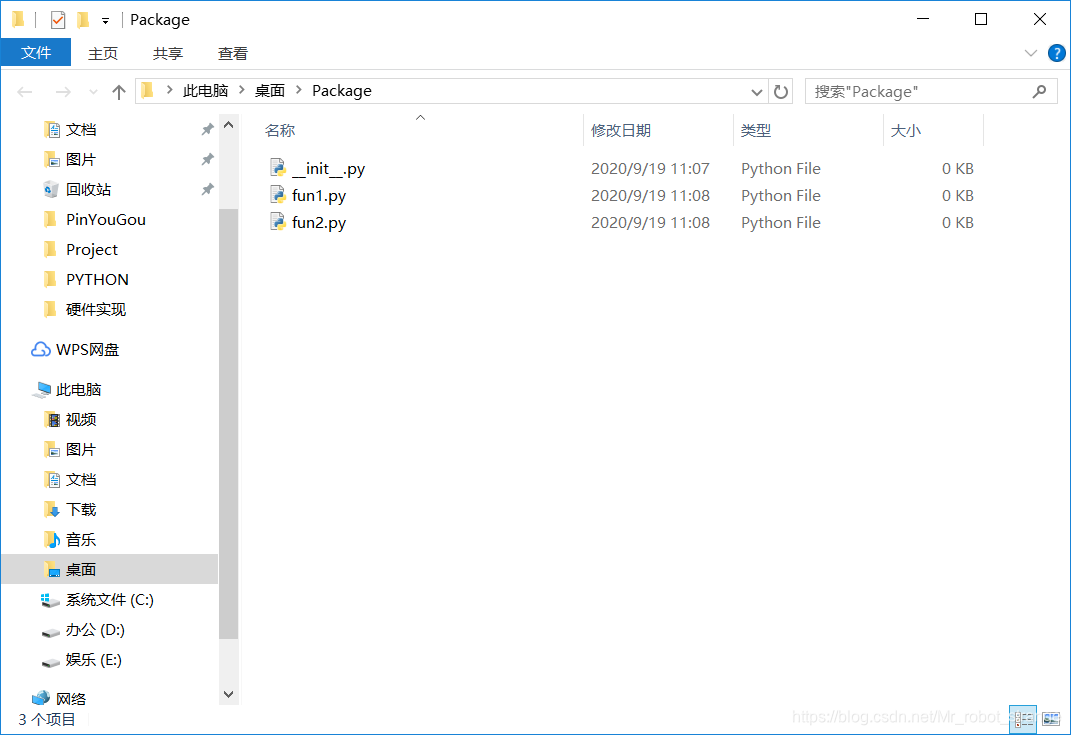Open the PinYouGou folder in the sidebar
This screenshot has height=735, width=1071.
click(x=106, y=219)
